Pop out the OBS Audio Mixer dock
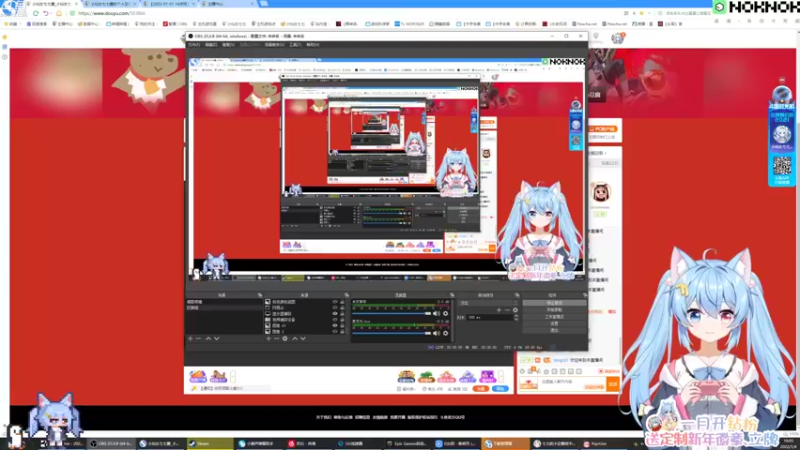Screen dimensions: 800x450 (452, 295)
